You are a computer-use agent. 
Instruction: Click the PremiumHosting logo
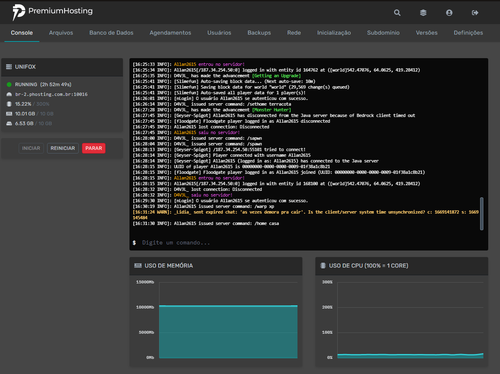point(52,12)
